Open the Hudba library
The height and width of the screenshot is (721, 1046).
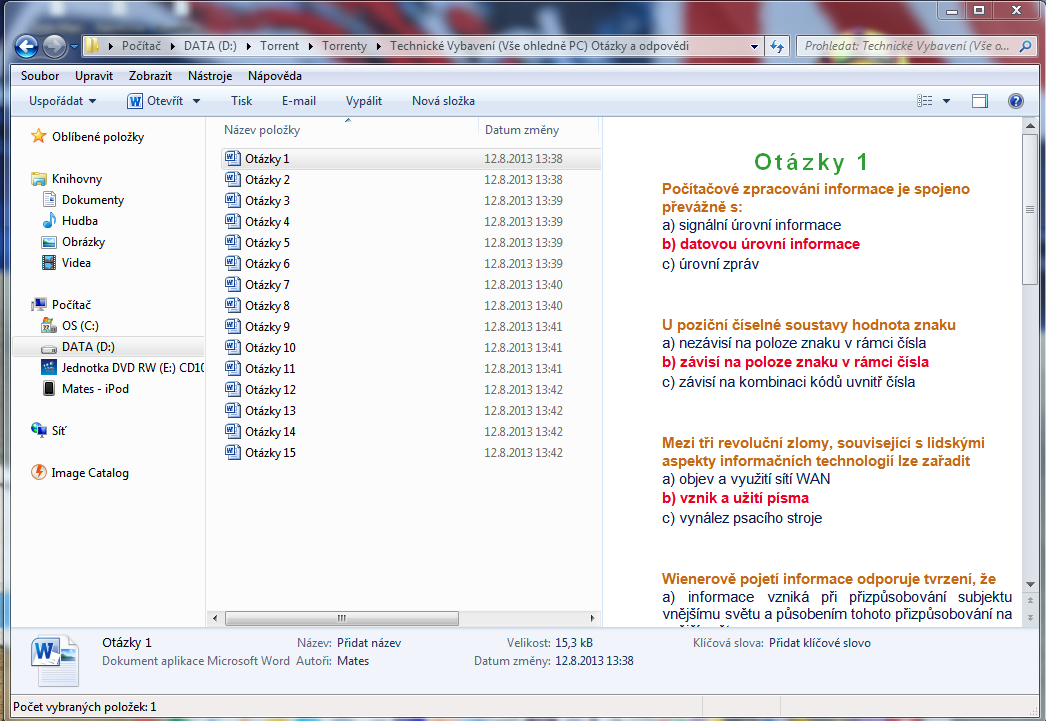(x=79, y=221)
